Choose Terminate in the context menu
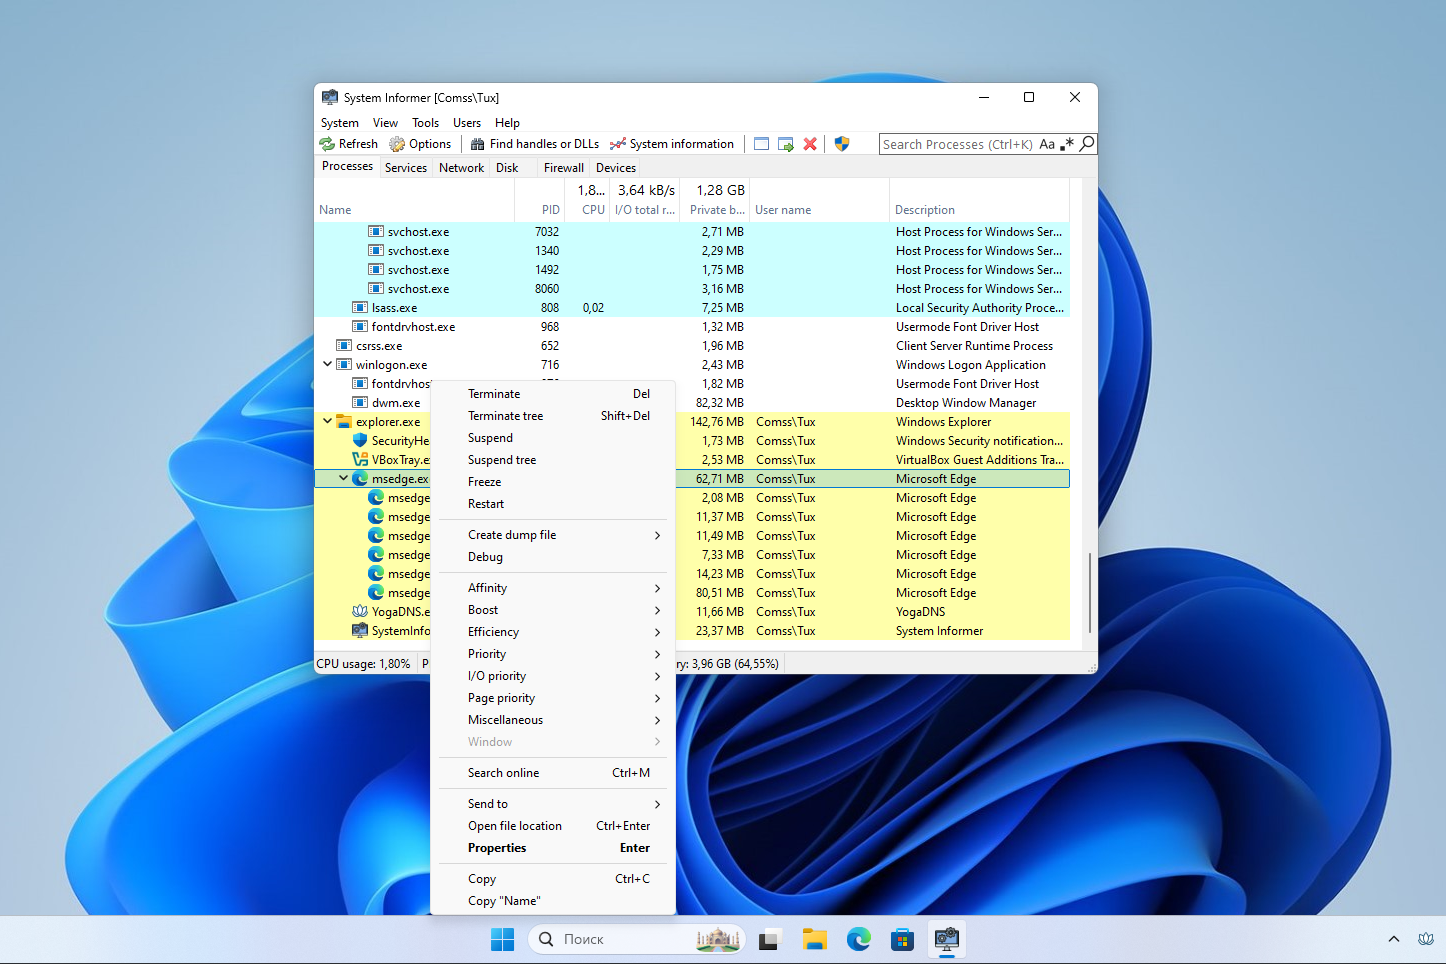The height and width of the screenshot is (964, 1446). (553, 394)
